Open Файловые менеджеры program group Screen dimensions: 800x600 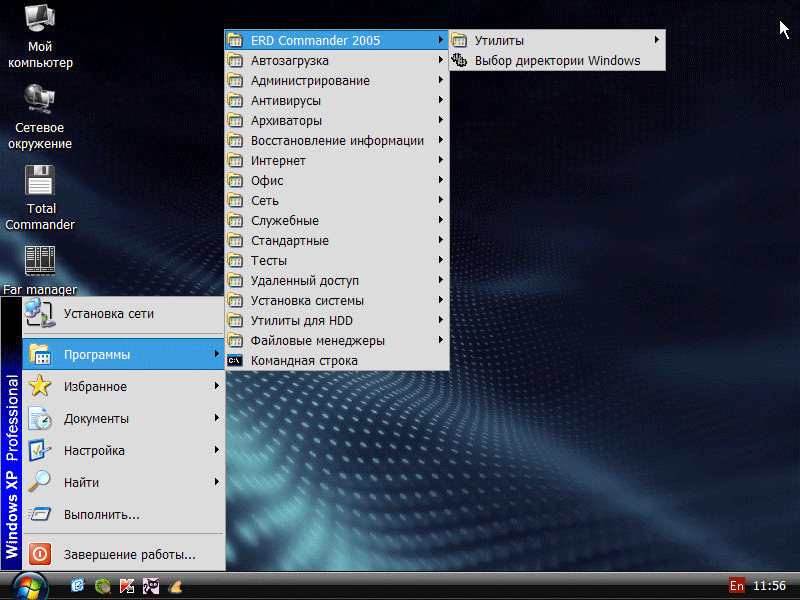(x=317, y=341)
